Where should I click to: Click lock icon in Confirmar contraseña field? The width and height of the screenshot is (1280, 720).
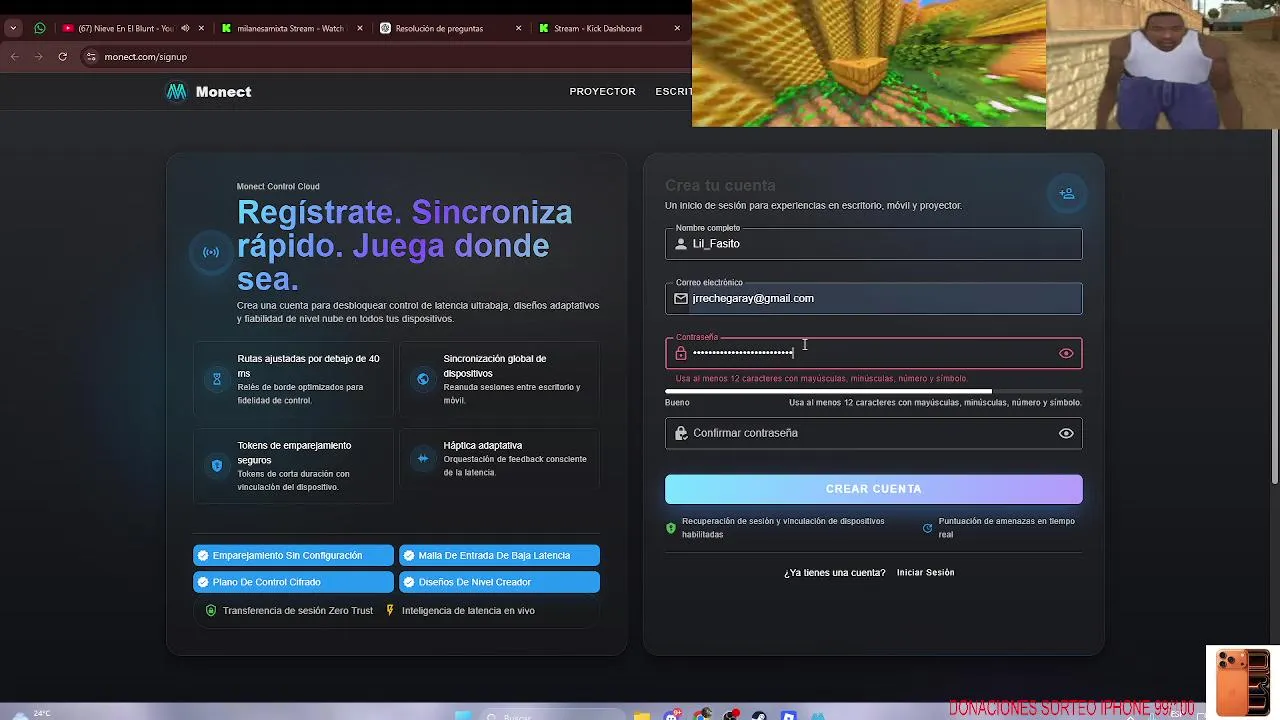(x=681, y=433)
